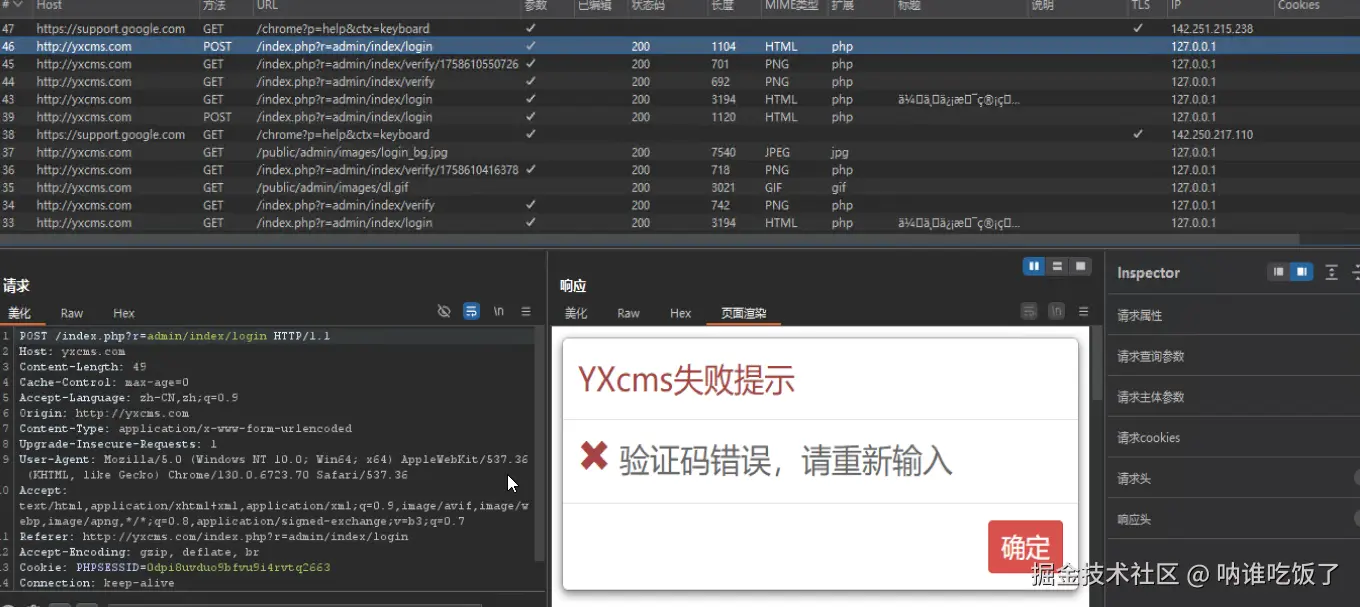The width and height of the screenshot is (1360, 607).
Task: Open the request panel hamburger menu
Action: 526,312
